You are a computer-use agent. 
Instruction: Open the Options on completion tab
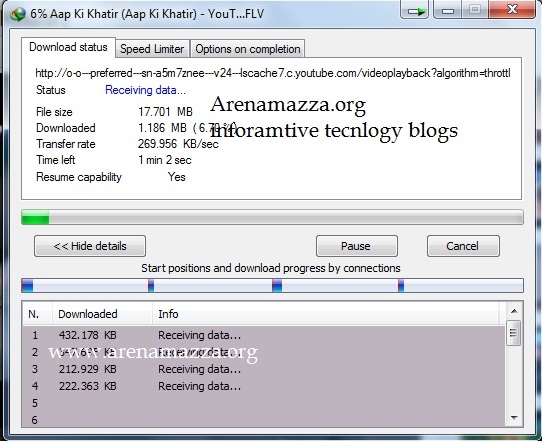point(247,49)
